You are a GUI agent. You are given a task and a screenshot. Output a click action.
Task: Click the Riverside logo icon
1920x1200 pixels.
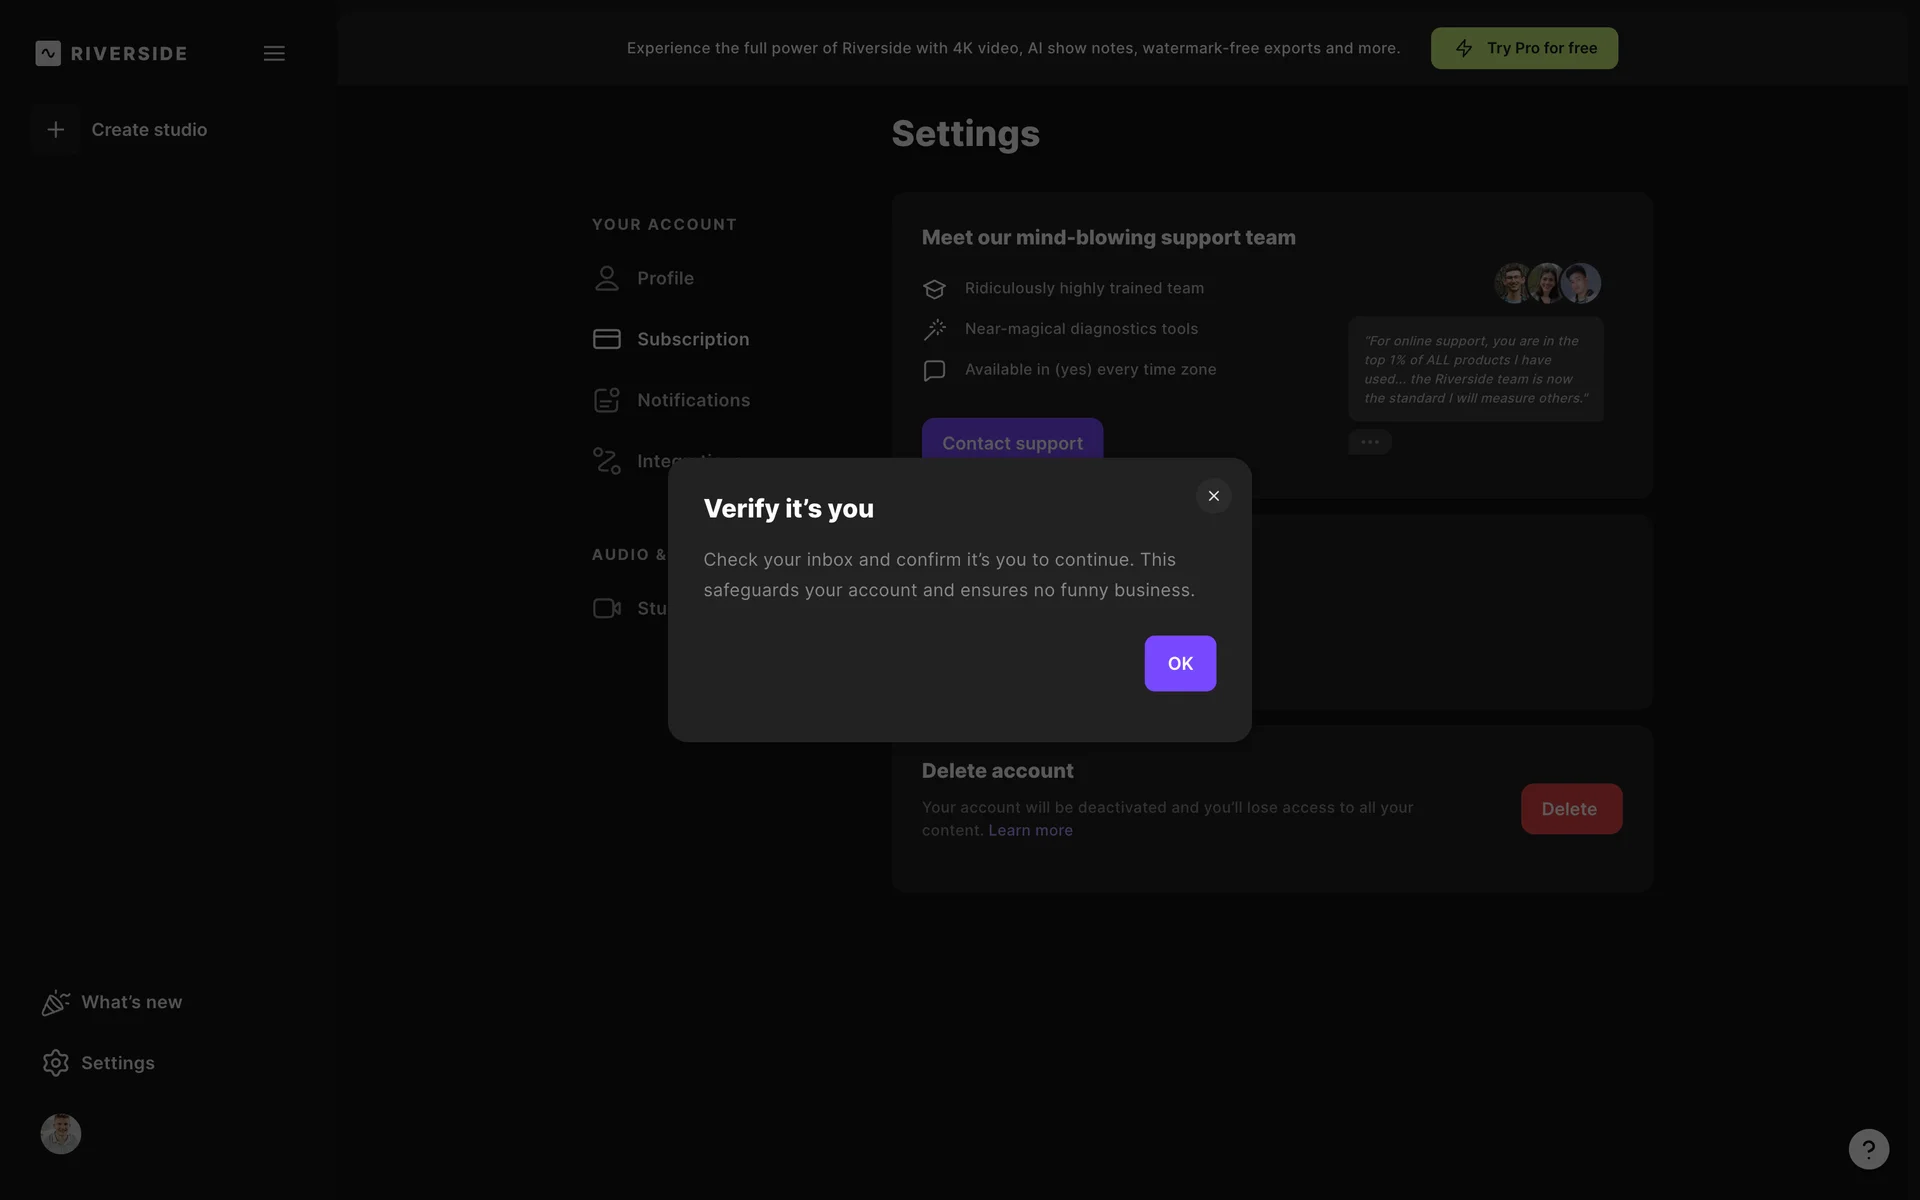click(48, 53)
